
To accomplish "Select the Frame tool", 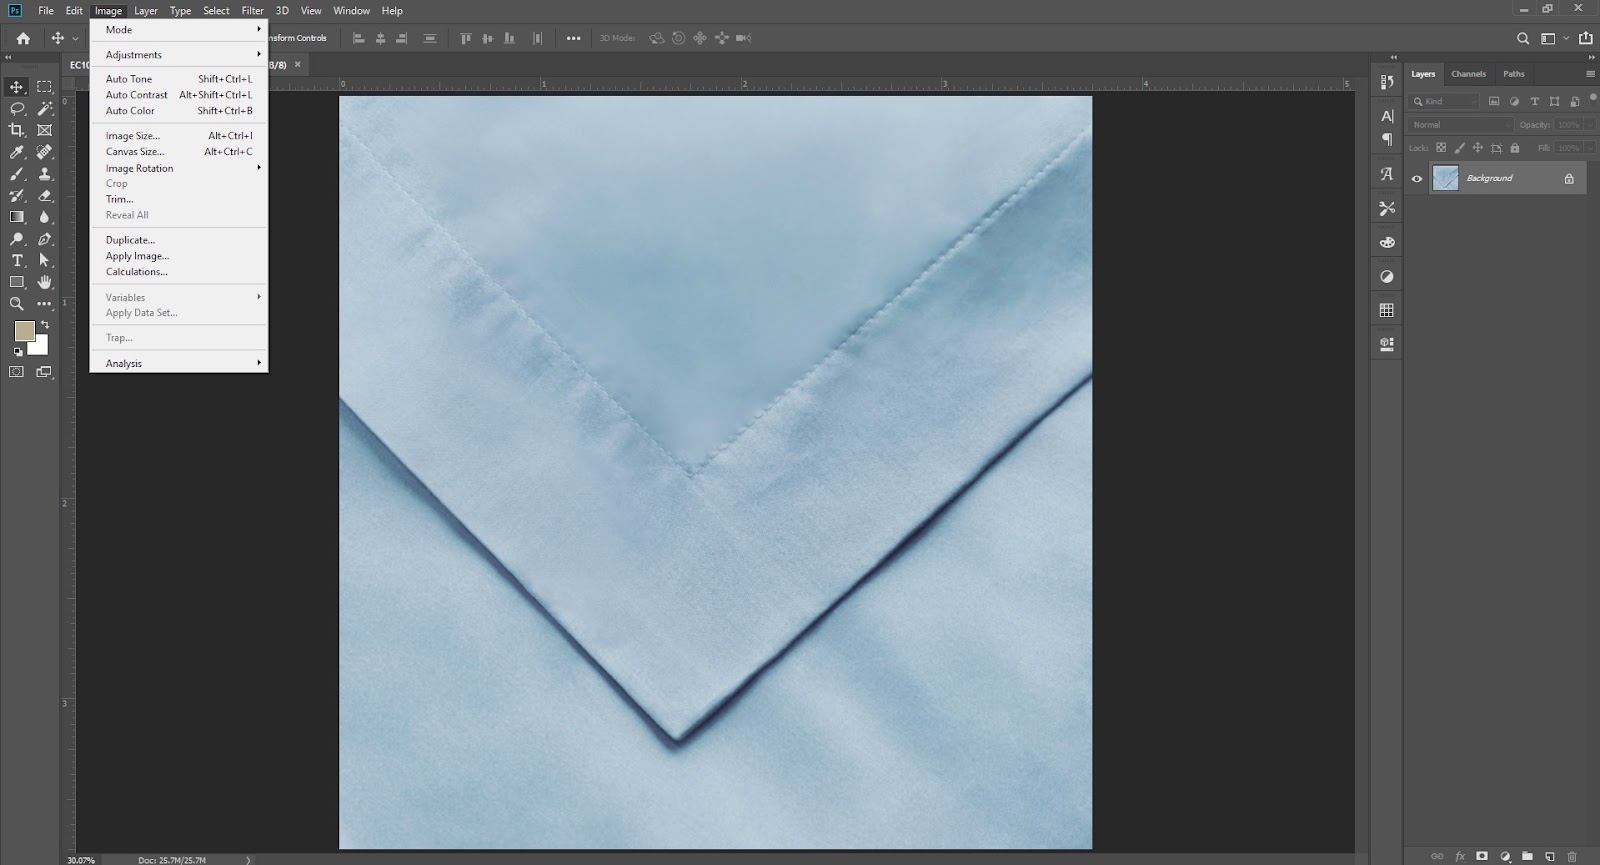I will pos(45,130).
